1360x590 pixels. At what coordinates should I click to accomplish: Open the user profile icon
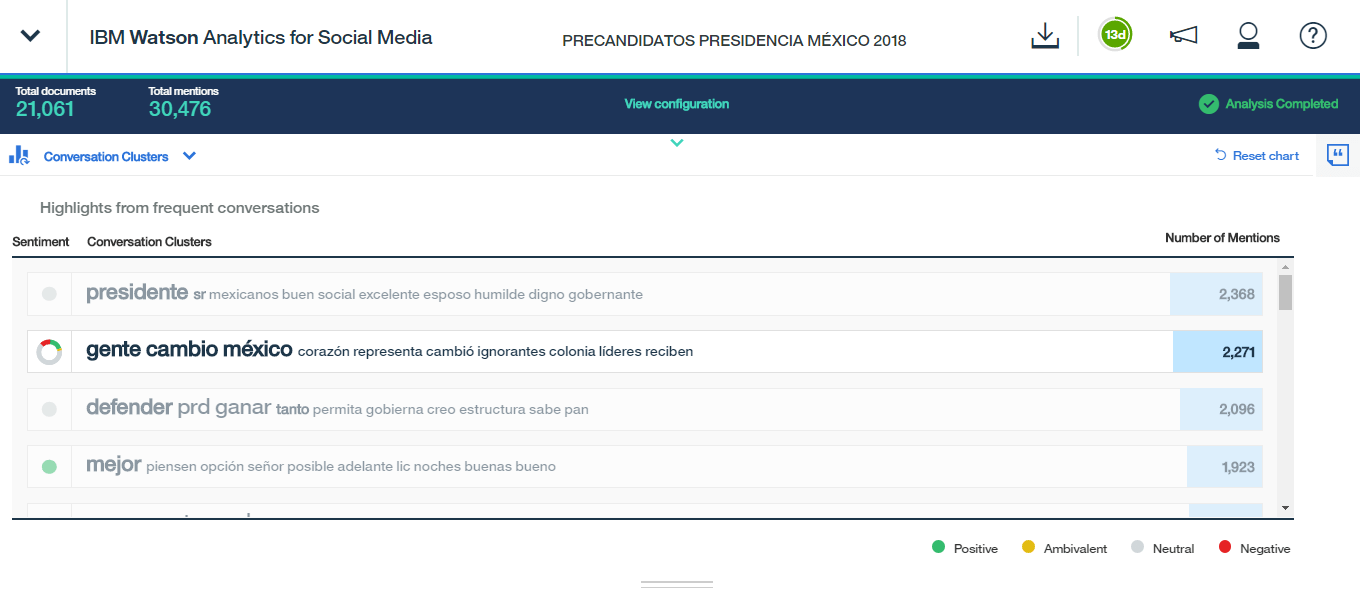pos(1247,36)
